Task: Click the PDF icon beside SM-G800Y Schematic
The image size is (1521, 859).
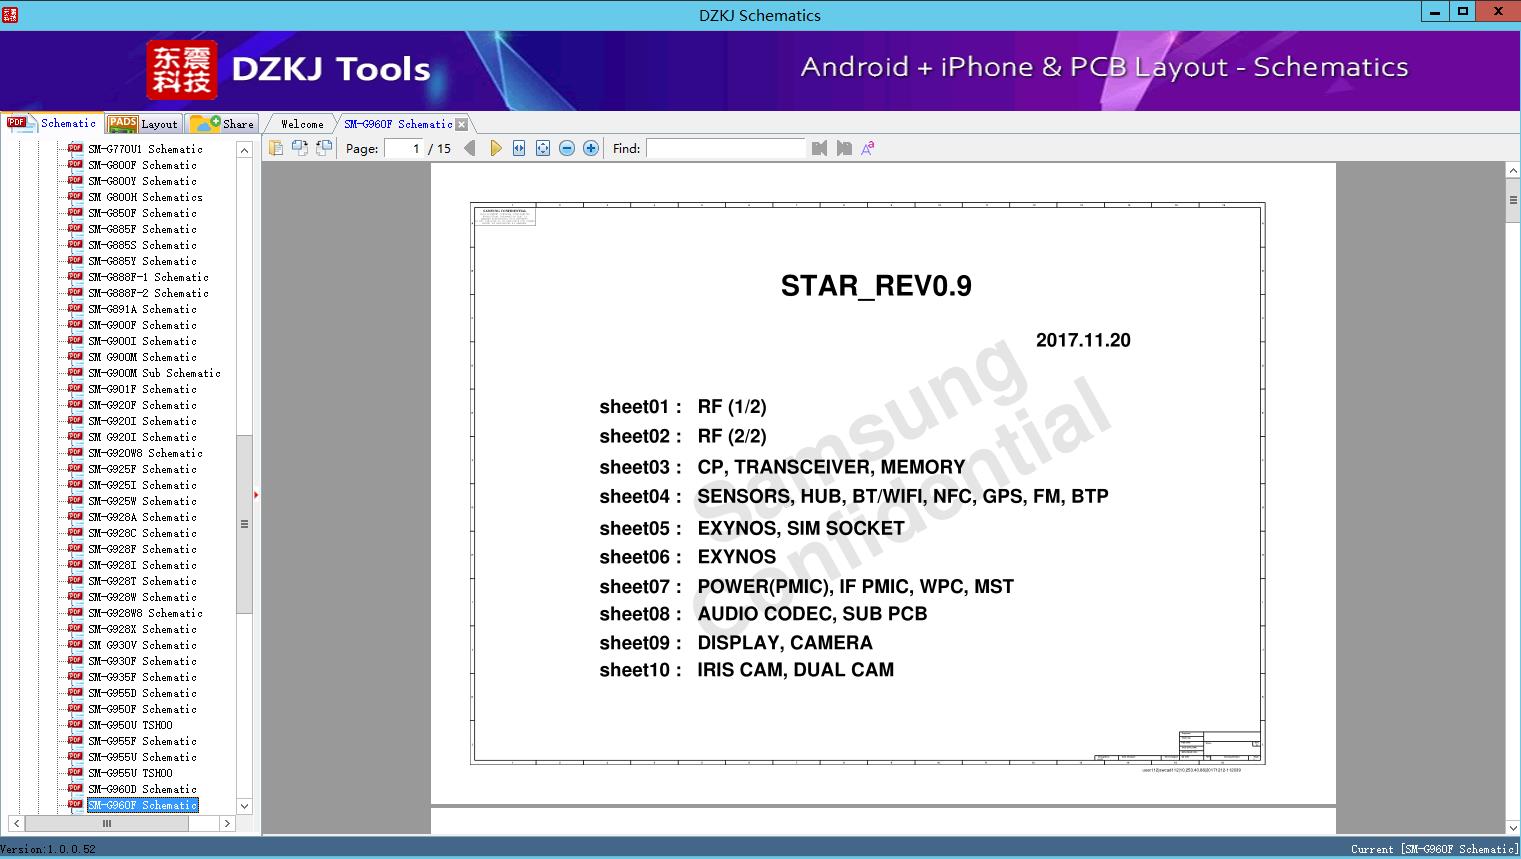Action: click(x=75, y=180)
